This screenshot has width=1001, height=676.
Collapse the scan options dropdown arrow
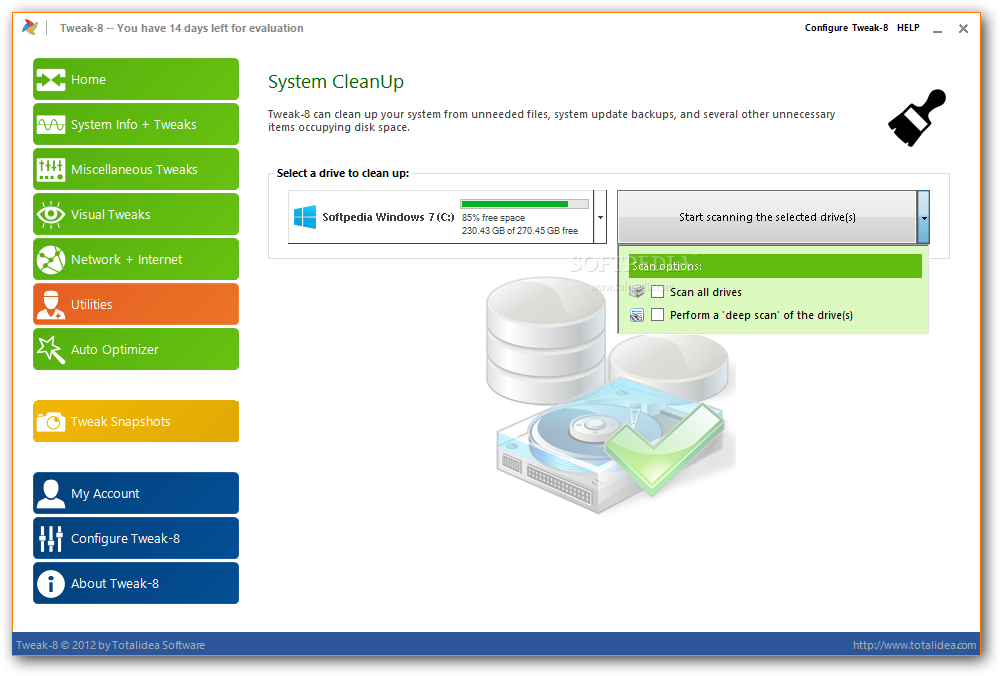pyautogui.click(x=923, y=217)
